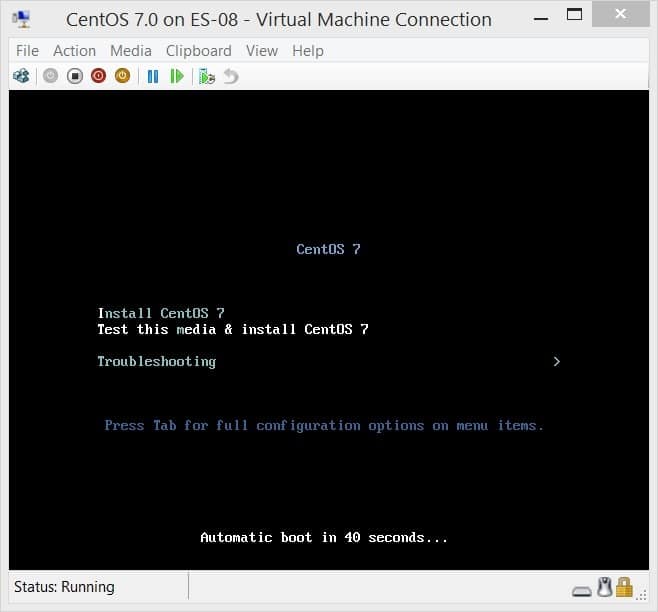Image resolution: width=658 pixels, height=612 pixels.
Task: Create a checkpoint using the snapshot icon
Action: pyautogui.click(x=207, y=76)
